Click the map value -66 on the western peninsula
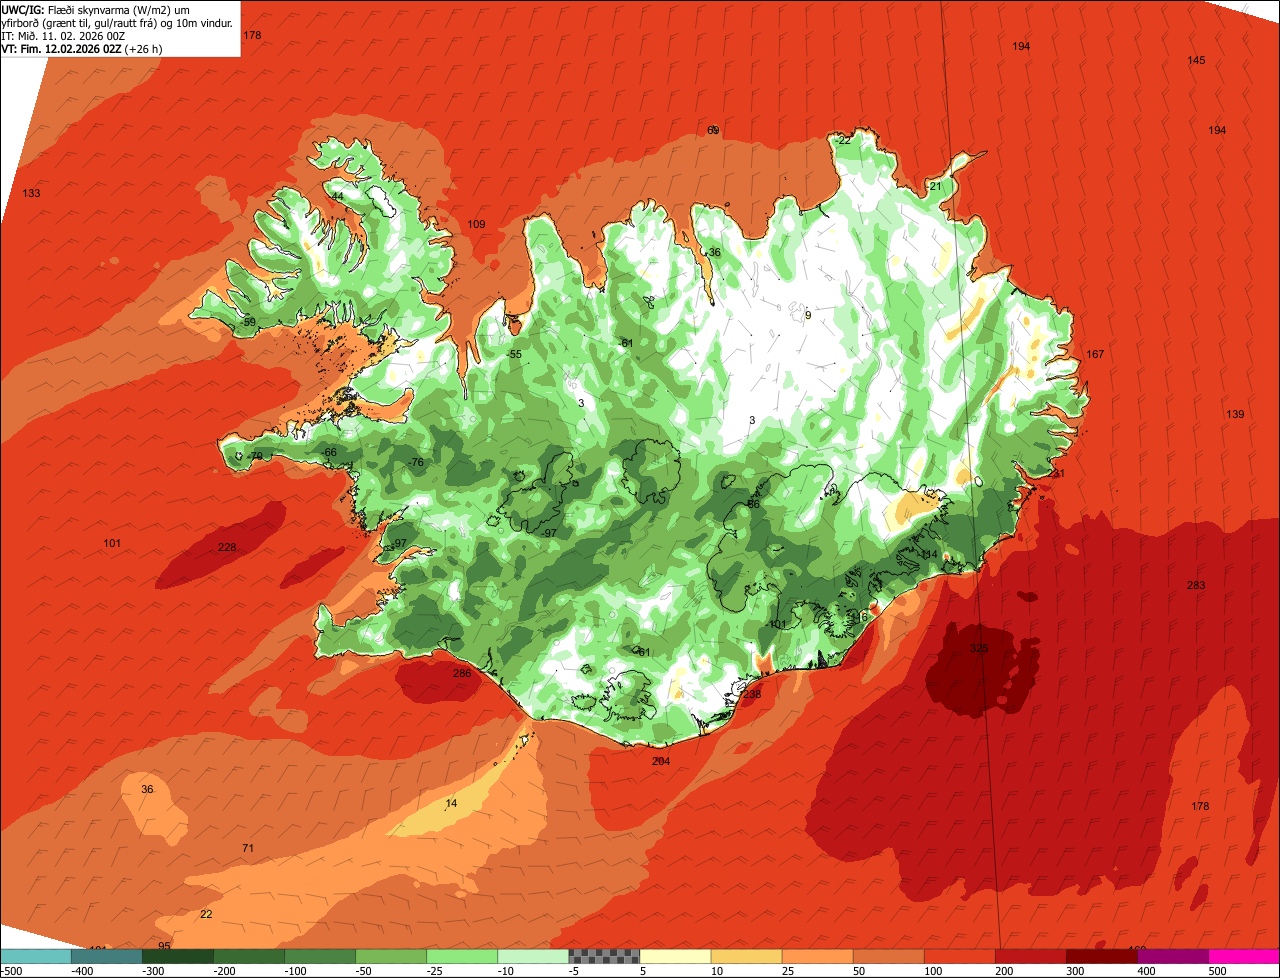Image resolution: width=1280 pixels, height=978 pixels. click(329, 453)
